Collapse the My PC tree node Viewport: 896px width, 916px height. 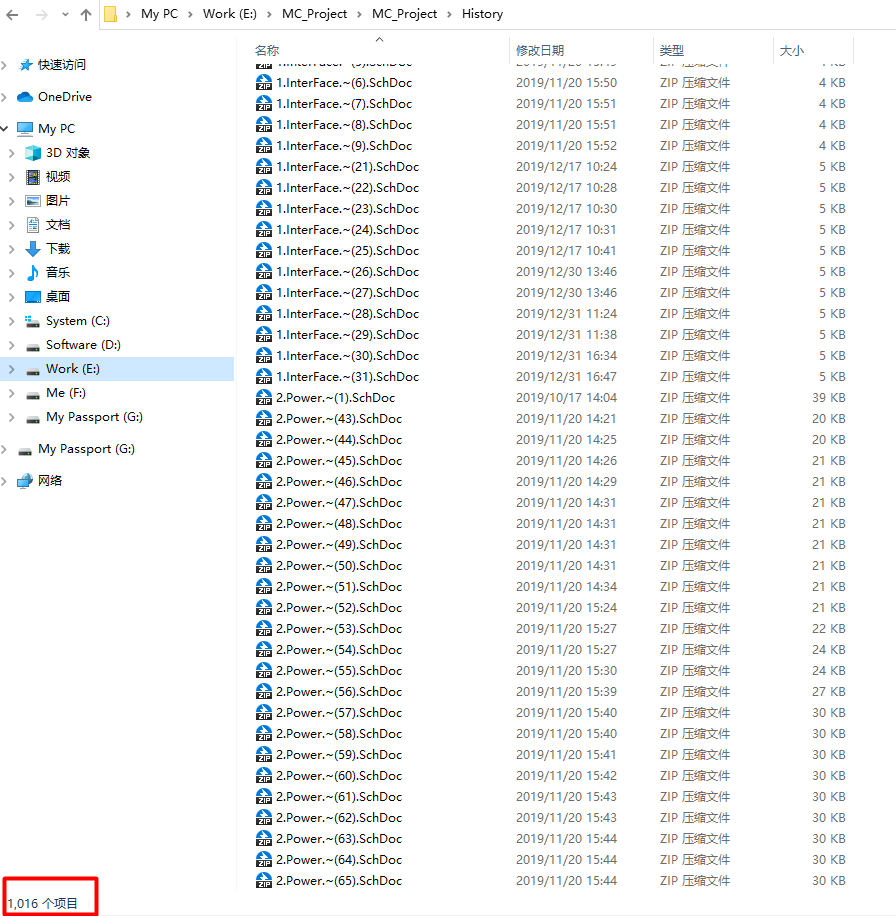pos(5,129)
